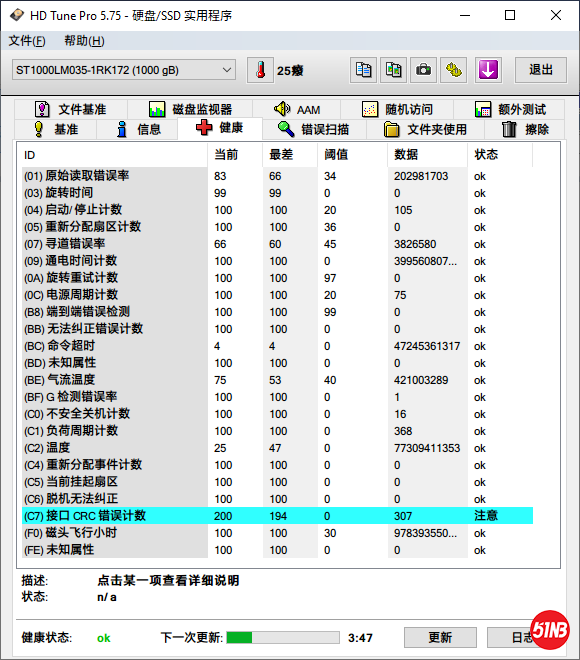This screenshot has height=660, width=580.
Task: Click the copy text to clipboard icon
Action: click(363, 70)
